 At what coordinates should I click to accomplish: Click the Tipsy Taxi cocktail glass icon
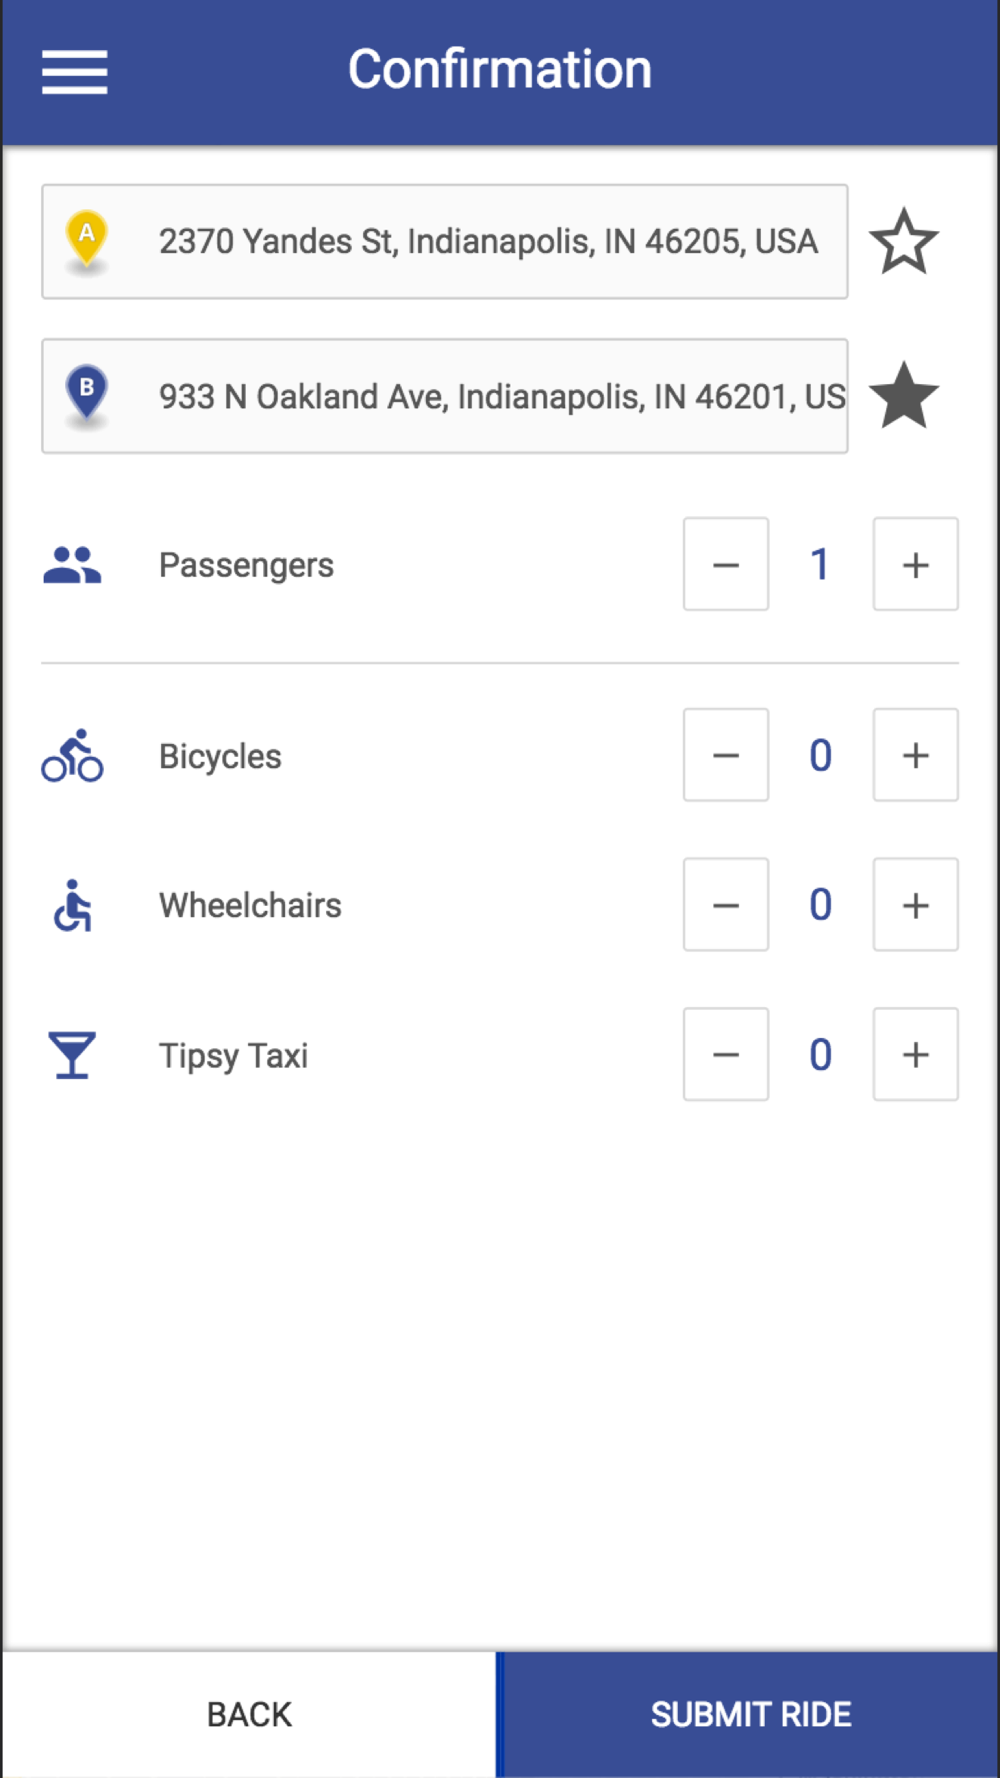72,1055
